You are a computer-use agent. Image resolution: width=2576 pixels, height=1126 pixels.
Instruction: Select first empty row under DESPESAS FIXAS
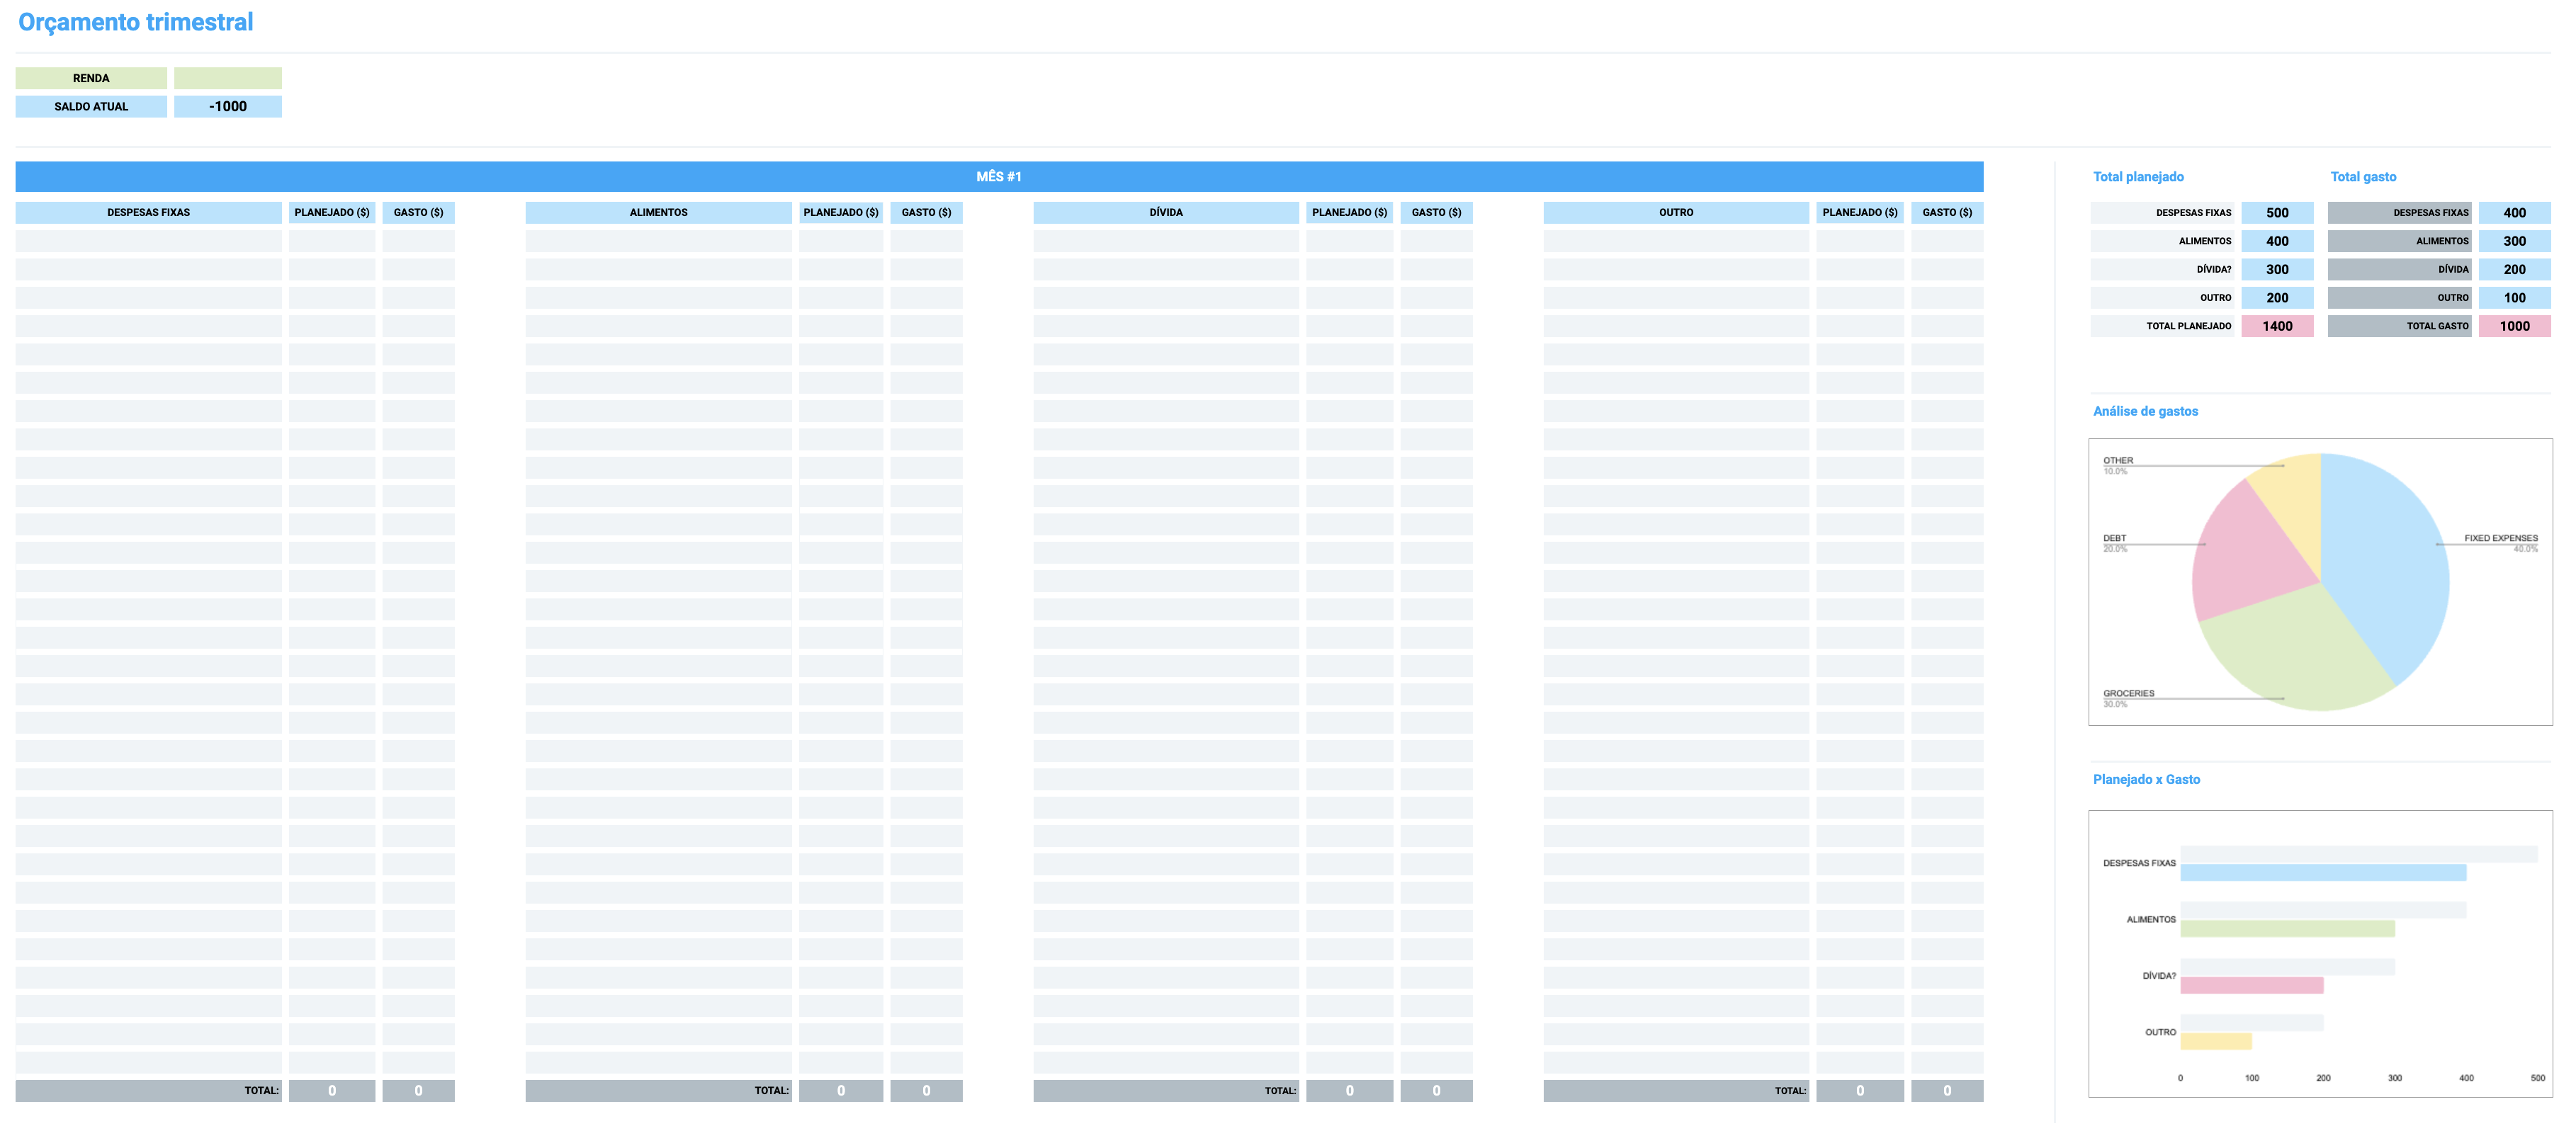[x=149, y=241]
